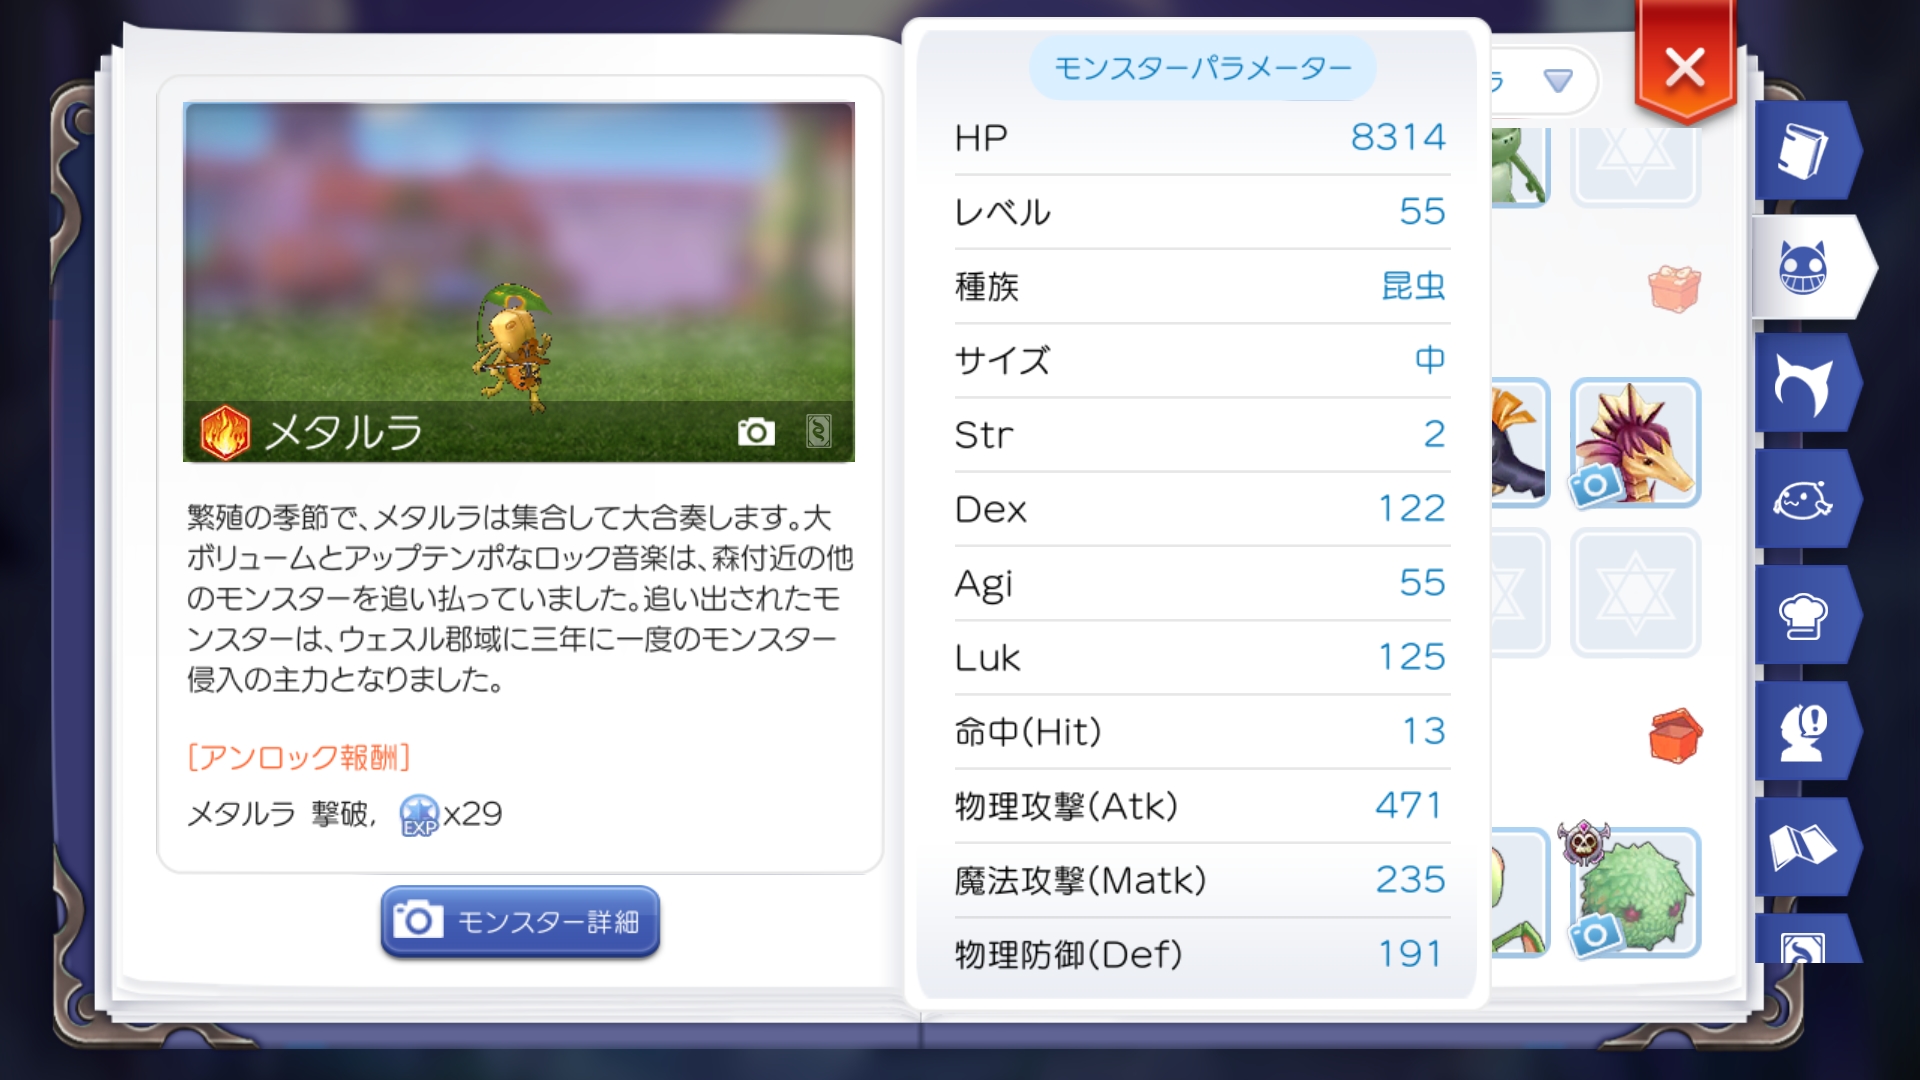Select the locked hexagram monster slot

pyautogui.click(x=1635, y=592)
